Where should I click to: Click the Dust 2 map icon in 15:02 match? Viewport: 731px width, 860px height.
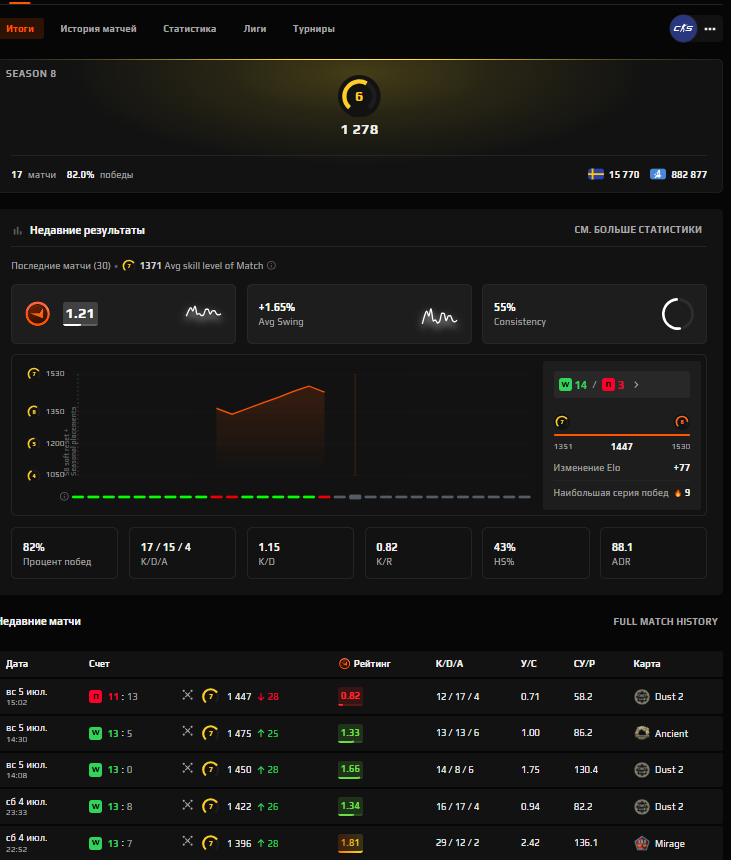pyautogui.click(x=642, y=697)
